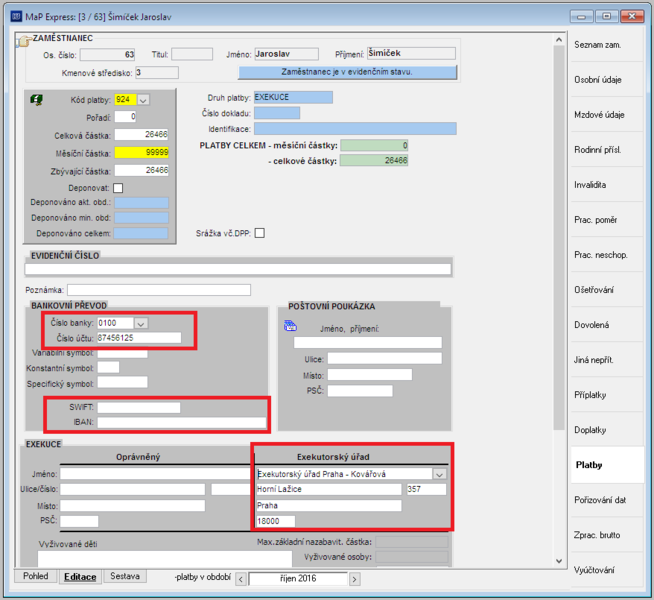Click the Ulice field in POŠTOVNÍ POUKÁZKA
The width and height of the screenshot is (654, 600).
(x=385, y=358)
